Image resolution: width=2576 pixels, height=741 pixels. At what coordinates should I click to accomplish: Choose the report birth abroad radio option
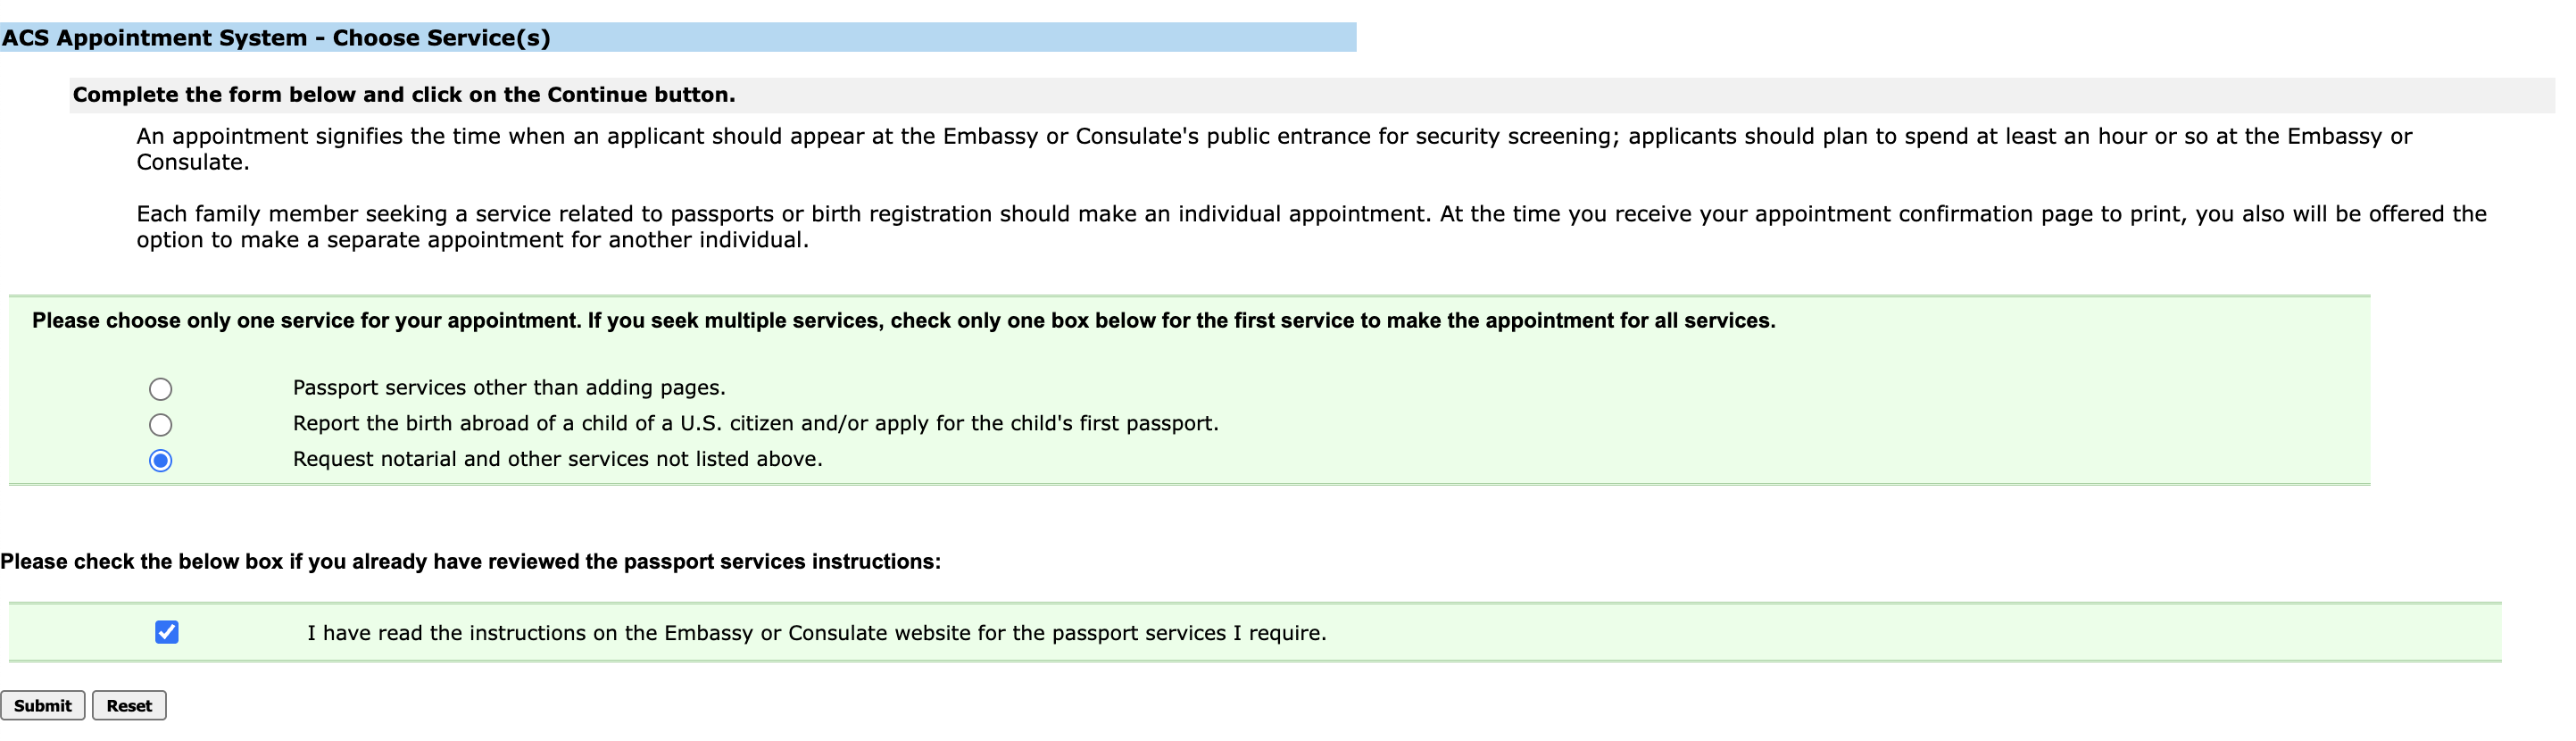point(160,425)
